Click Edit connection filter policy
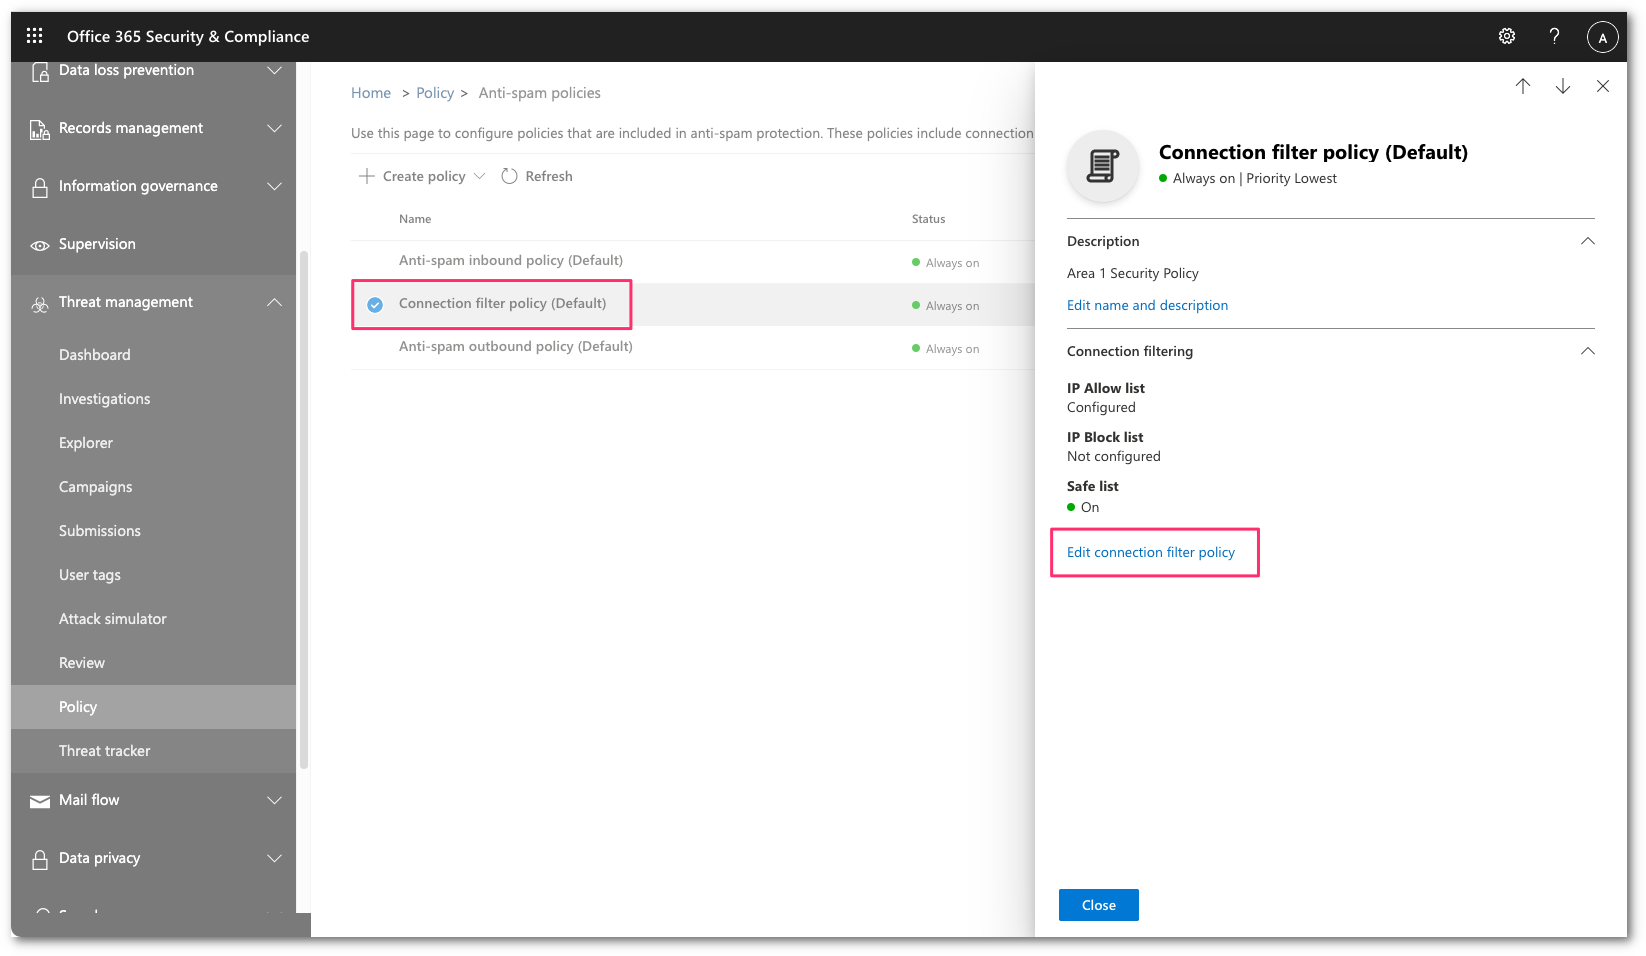This screenshot has height=956, width=1646. 1150,551
